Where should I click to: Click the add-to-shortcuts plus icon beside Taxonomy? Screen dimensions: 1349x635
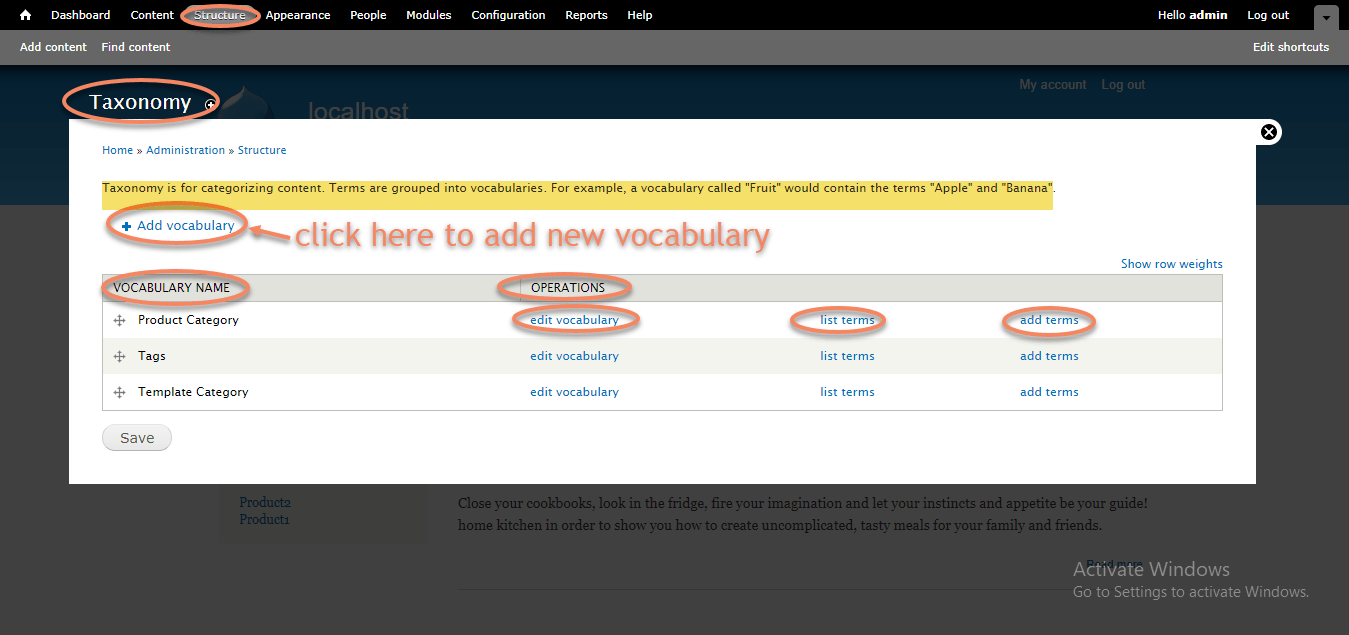point(210,104)
